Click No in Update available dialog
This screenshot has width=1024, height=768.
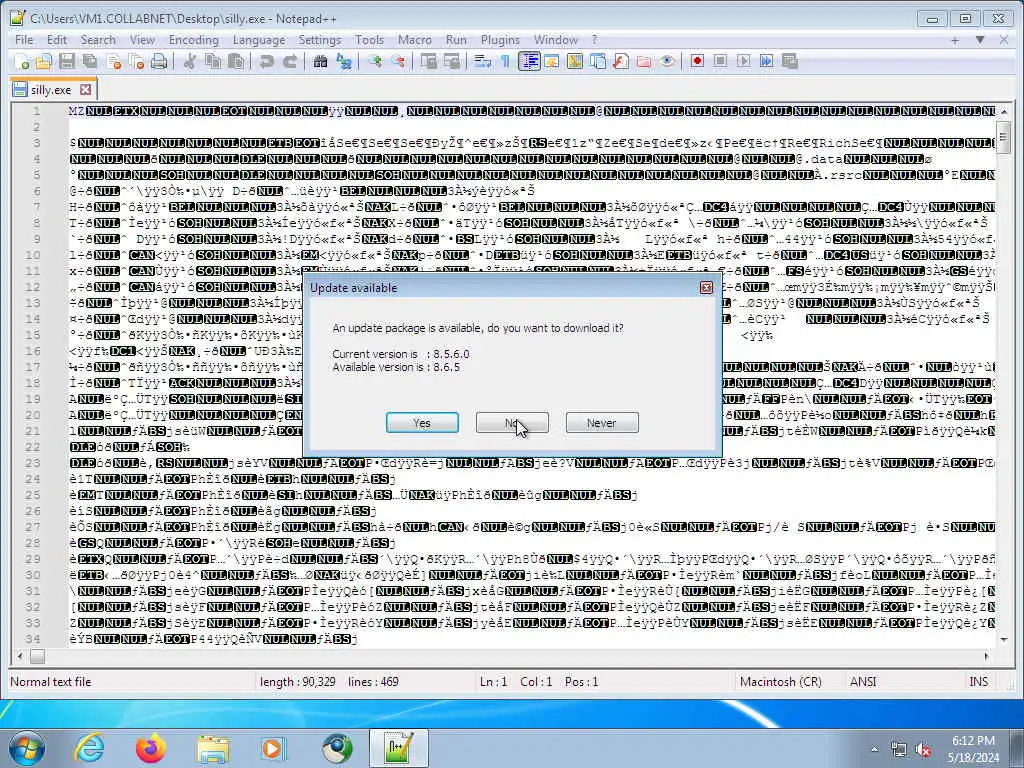pos(512,423)
